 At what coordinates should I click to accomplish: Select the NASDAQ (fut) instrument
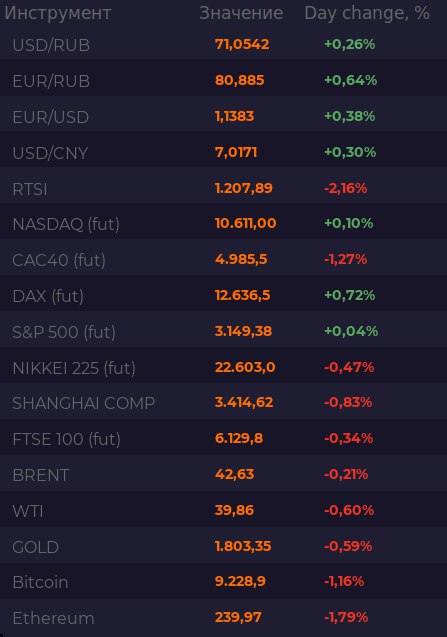[x=224, y=224]
